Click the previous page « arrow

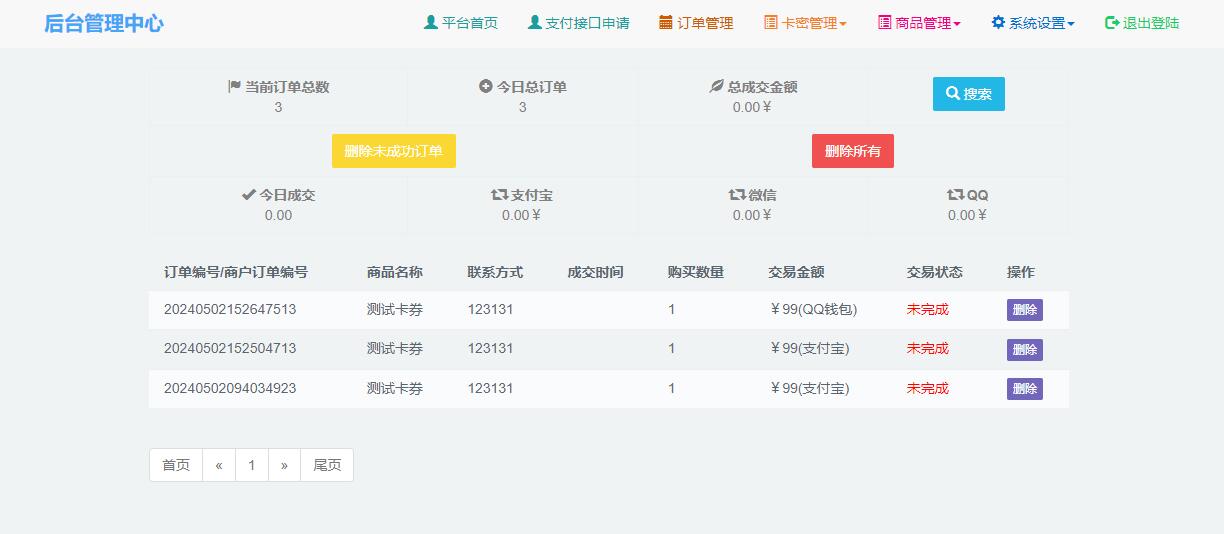coord(219,465)
